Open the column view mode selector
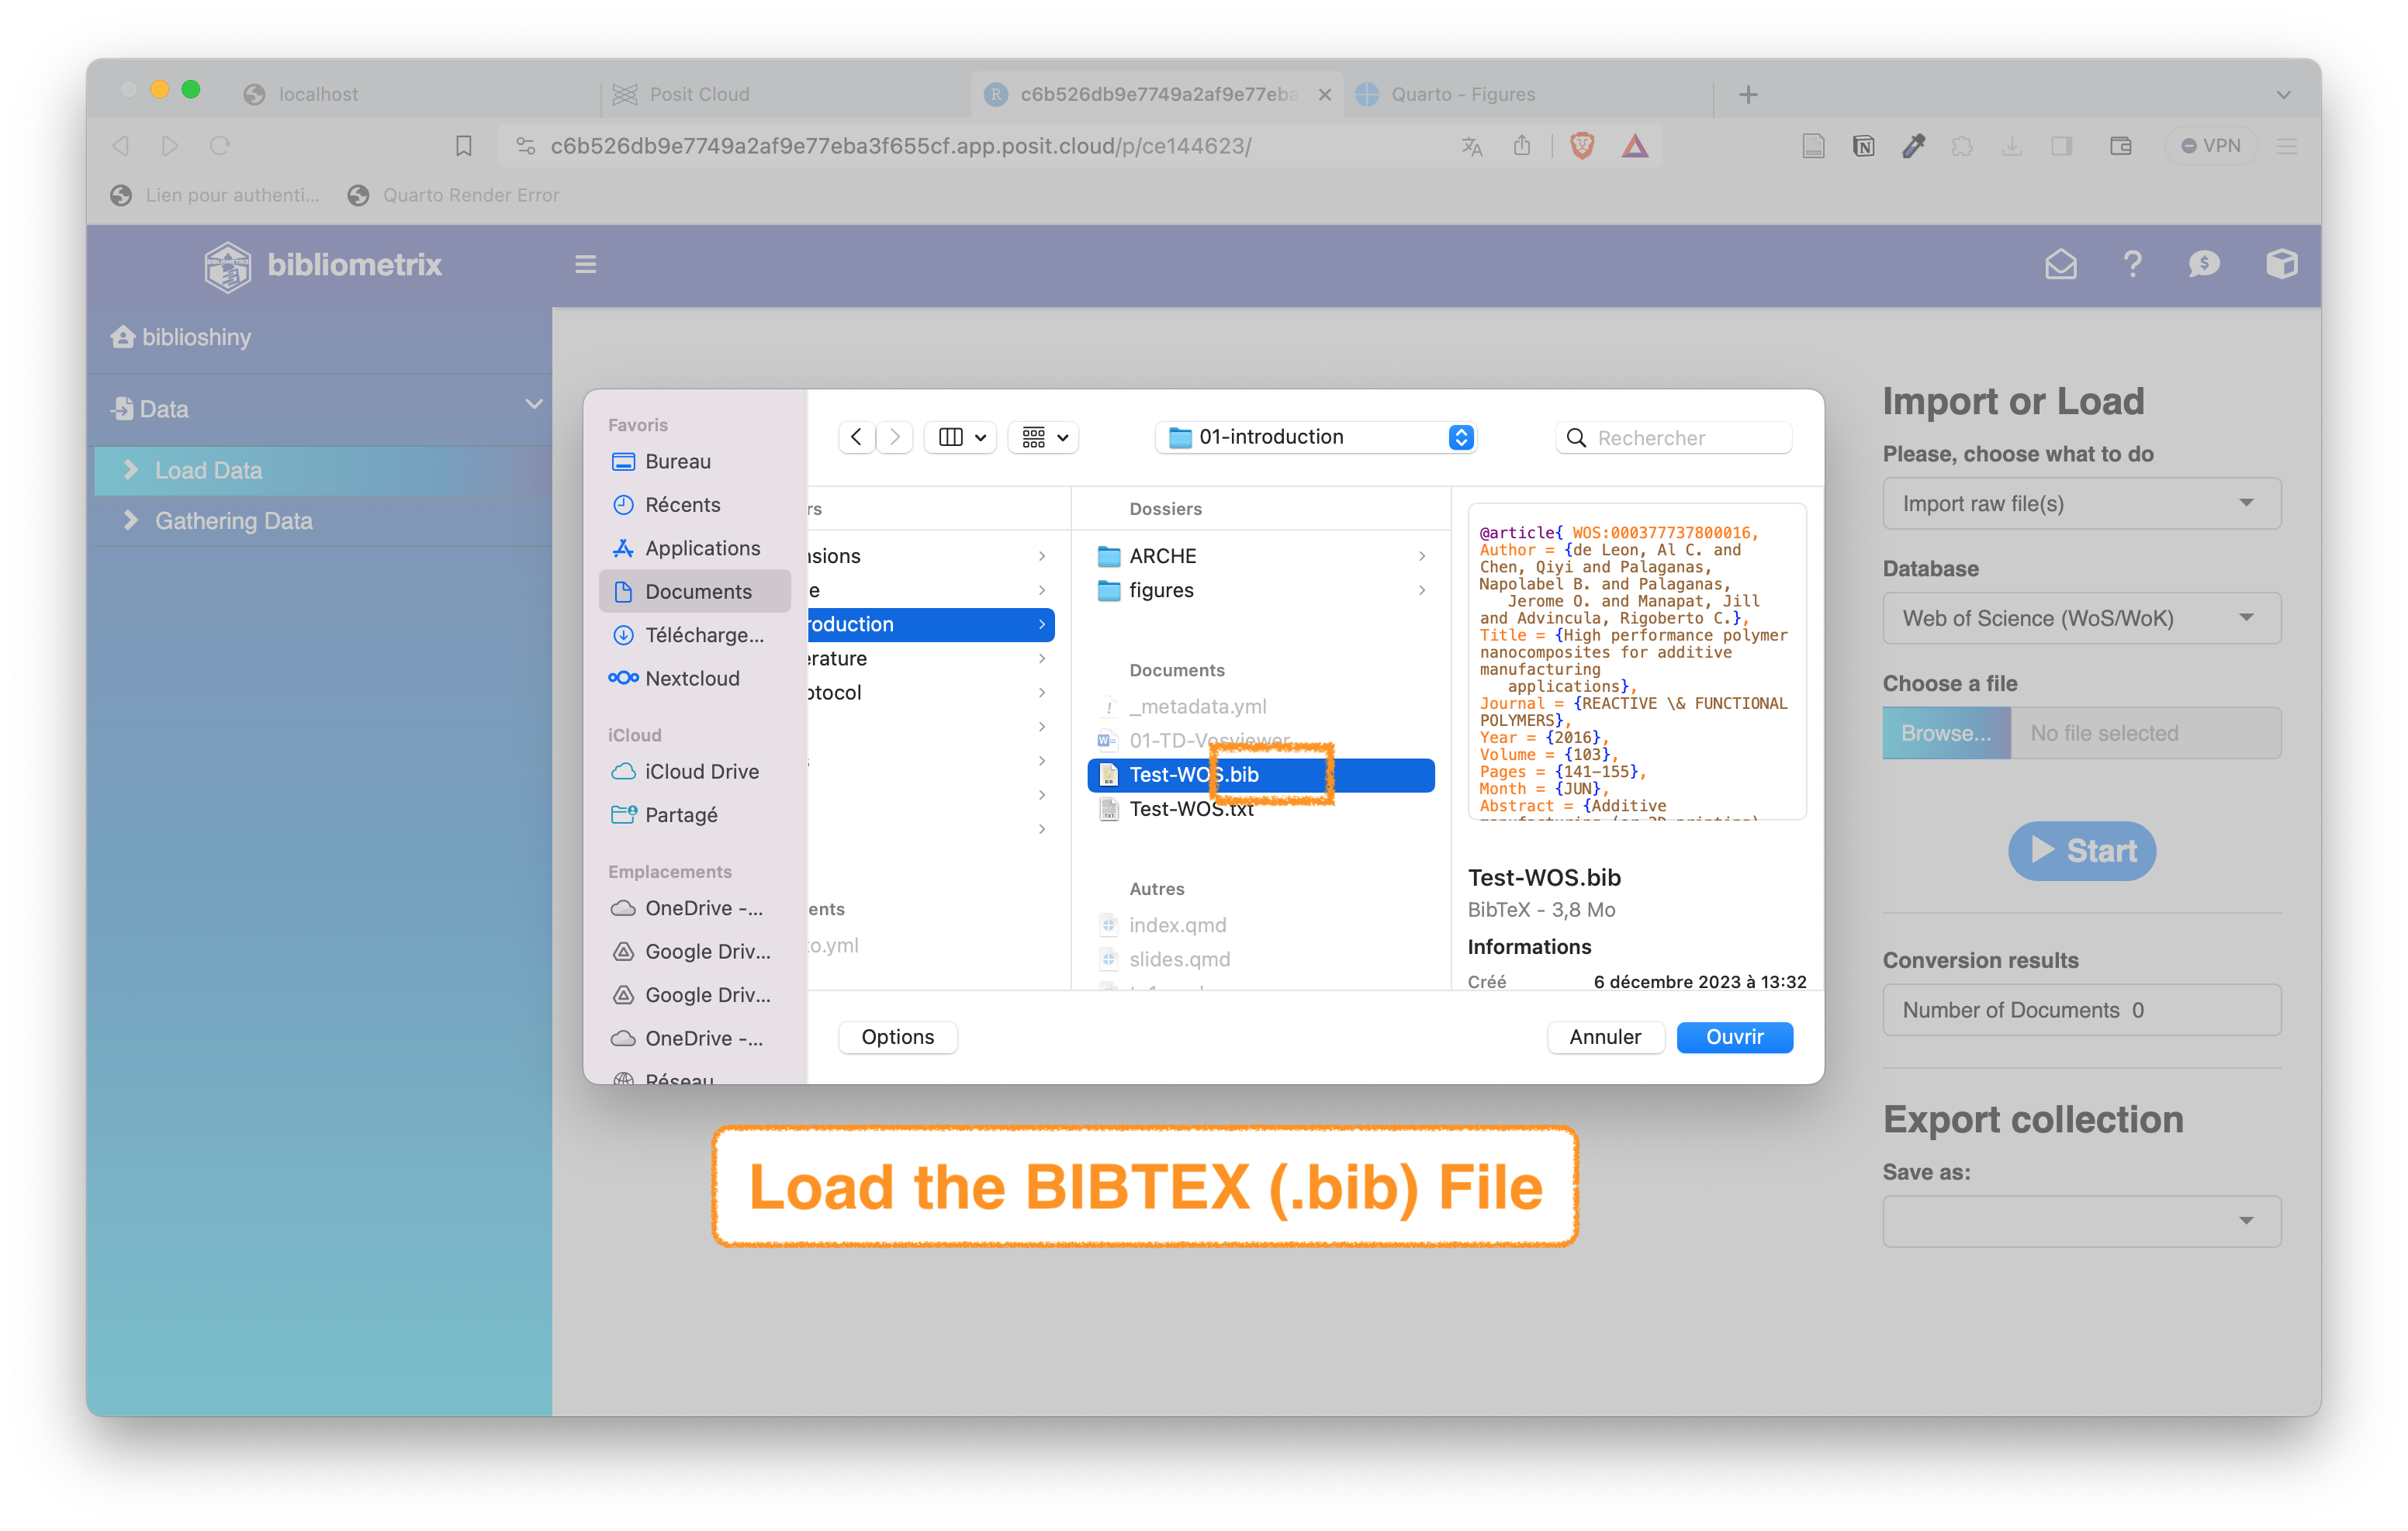The height and width of the screenshot is (1531, 2408). [x=961, y=437]
